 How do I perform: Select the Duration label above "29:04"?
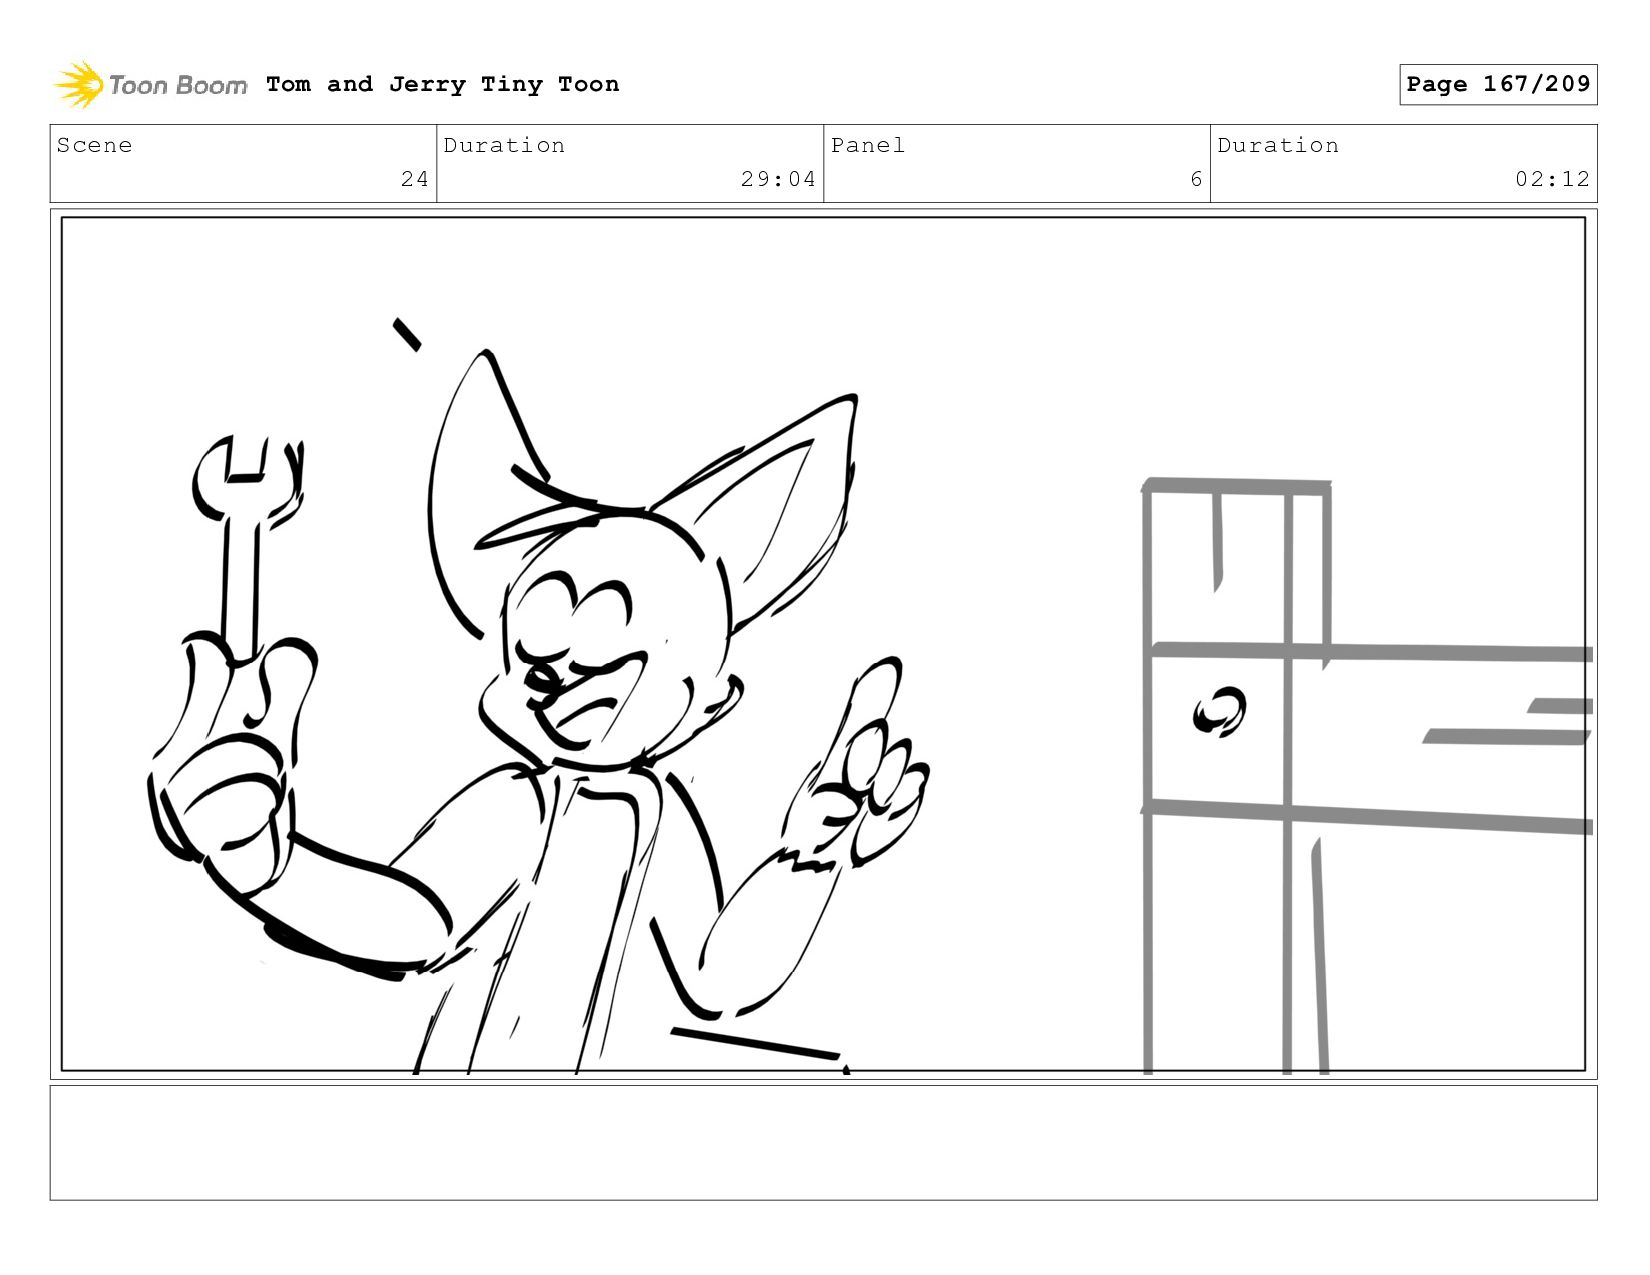click(504, 145)
